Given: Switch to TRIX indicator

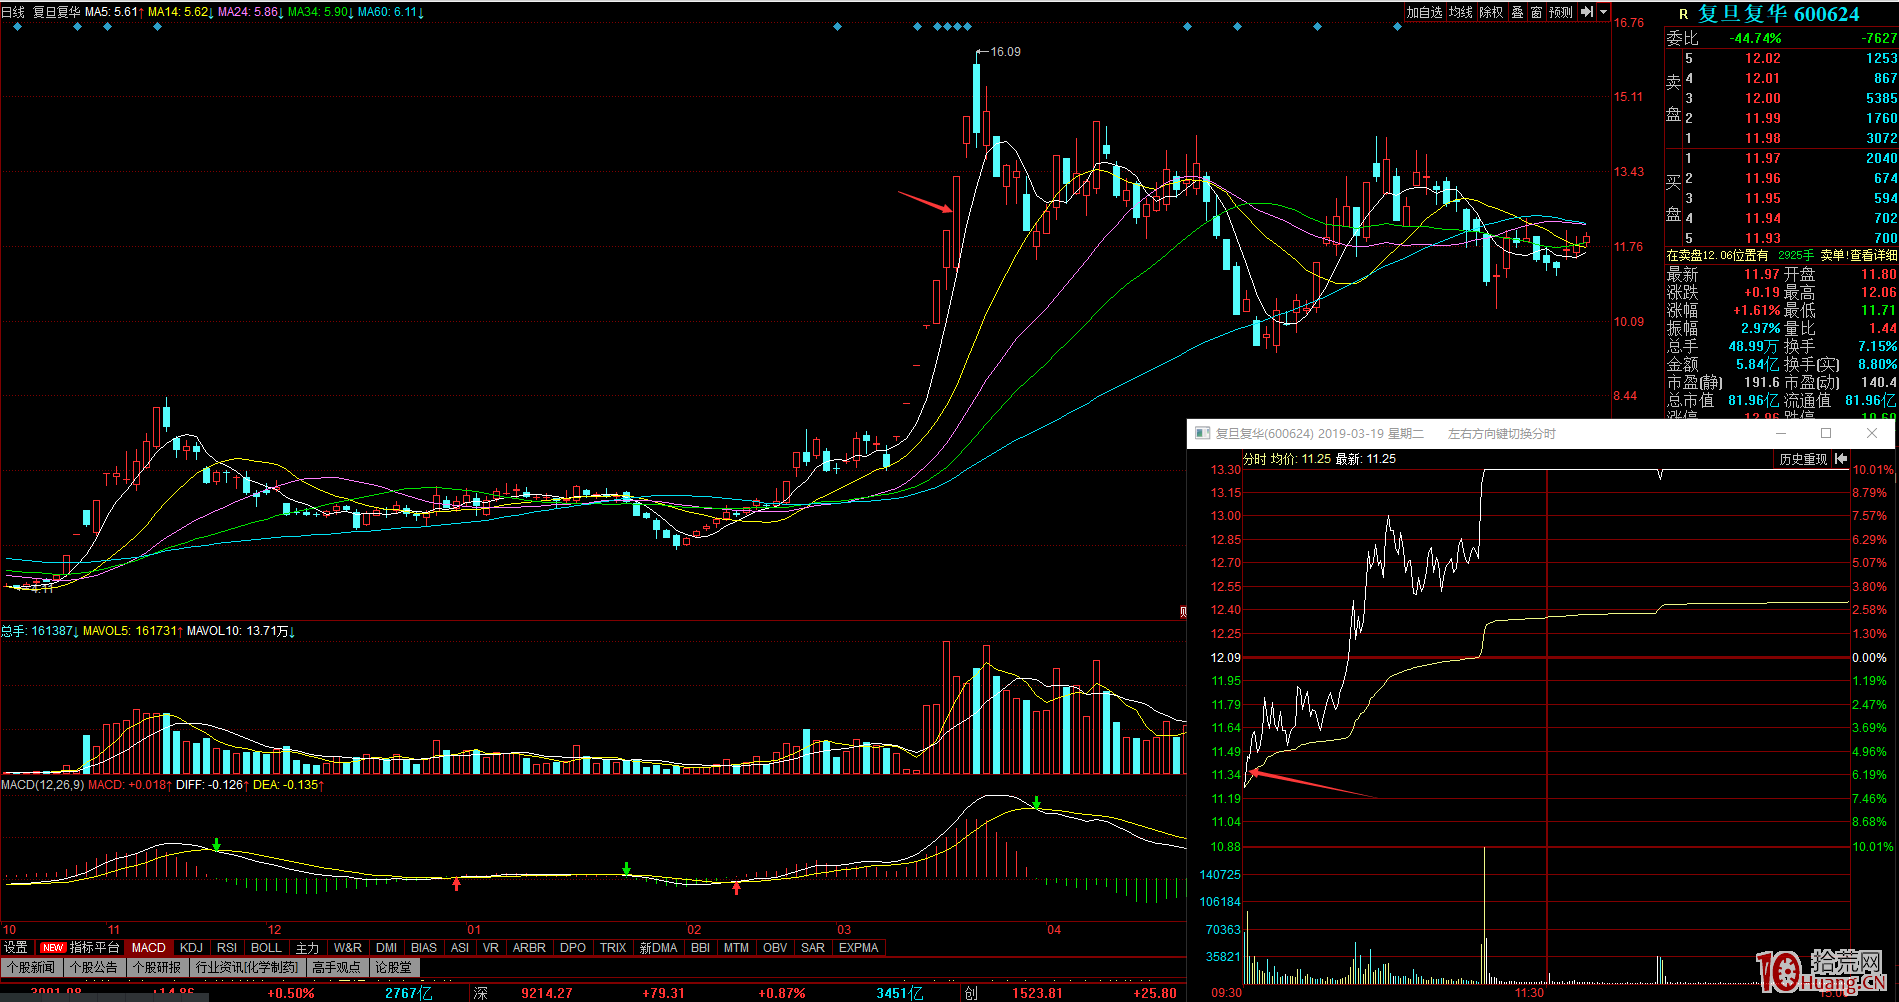Looking at the screenshot, I should pos(613,947).
